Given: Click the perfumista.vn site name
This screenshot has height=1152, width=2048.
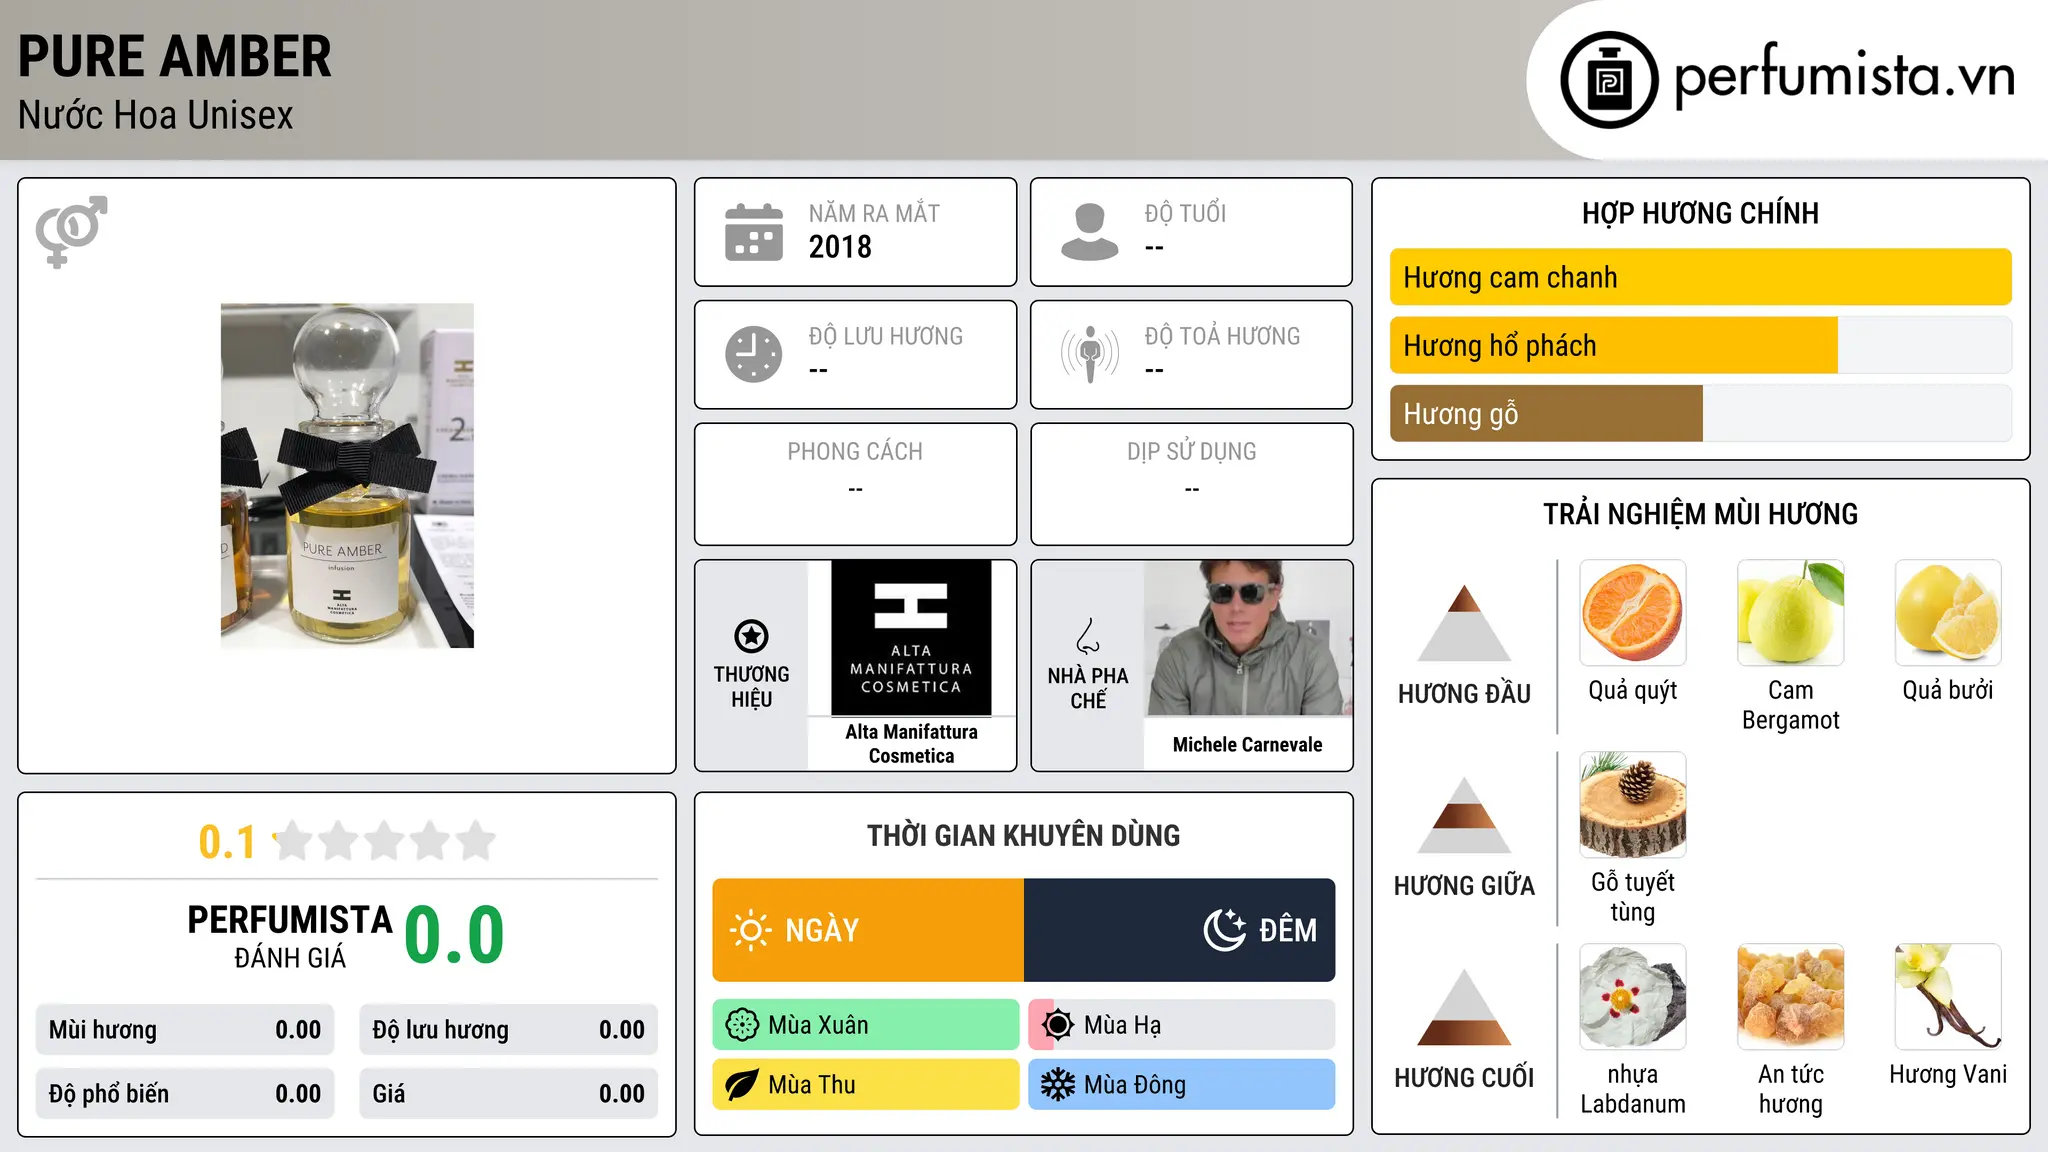Looking at the screenshot, I should (1844, 77).
